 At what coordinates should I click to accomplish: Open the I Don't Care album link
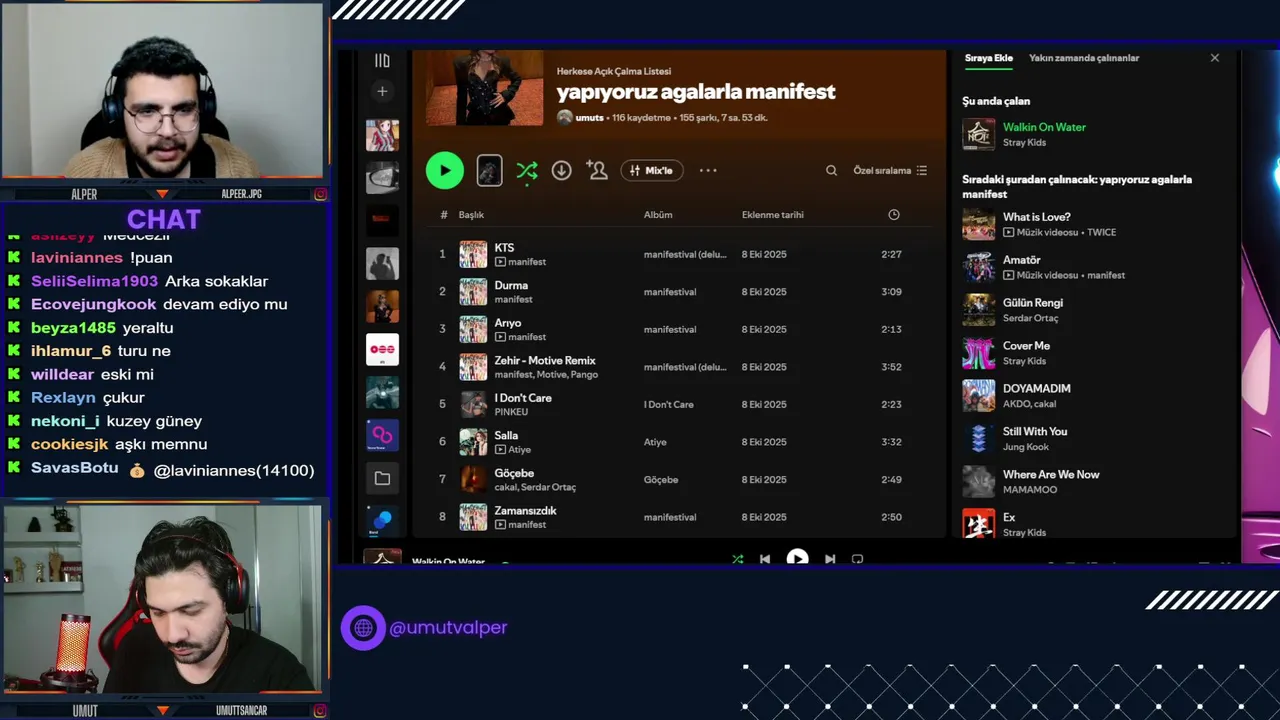[x=669, y=404]
